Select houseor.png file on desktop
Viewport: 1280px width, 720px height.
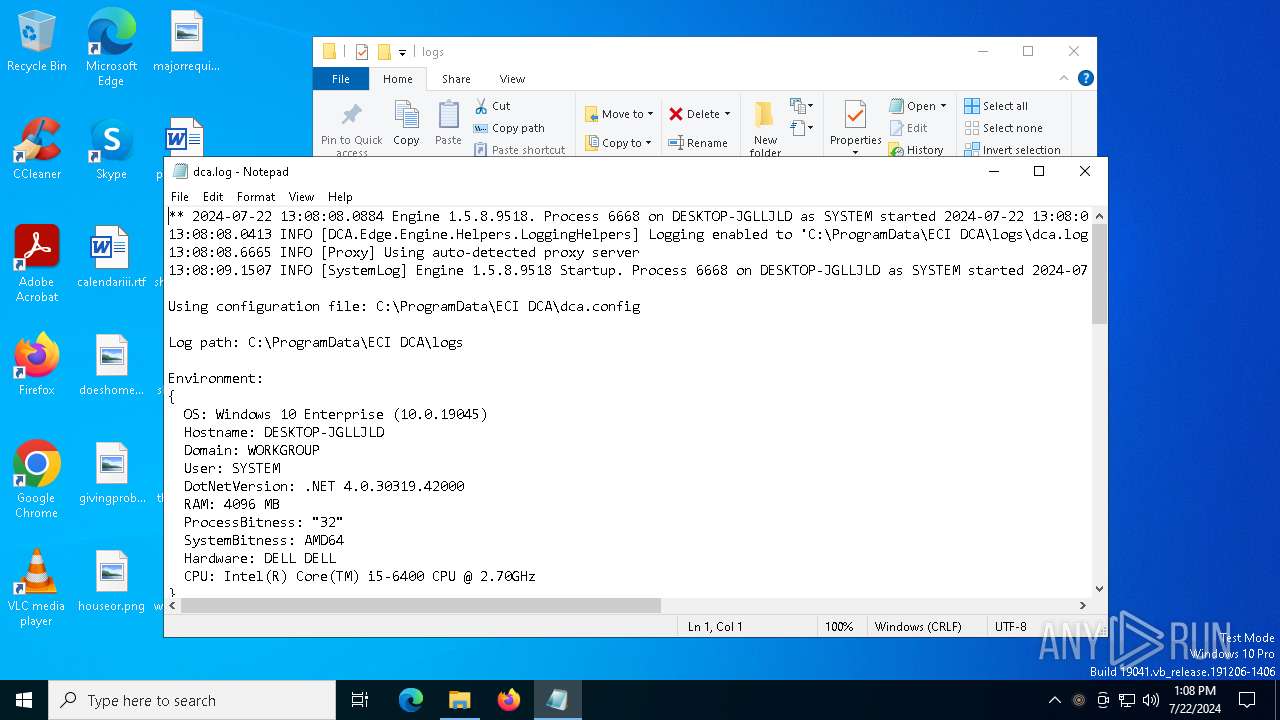pos(111,581)
